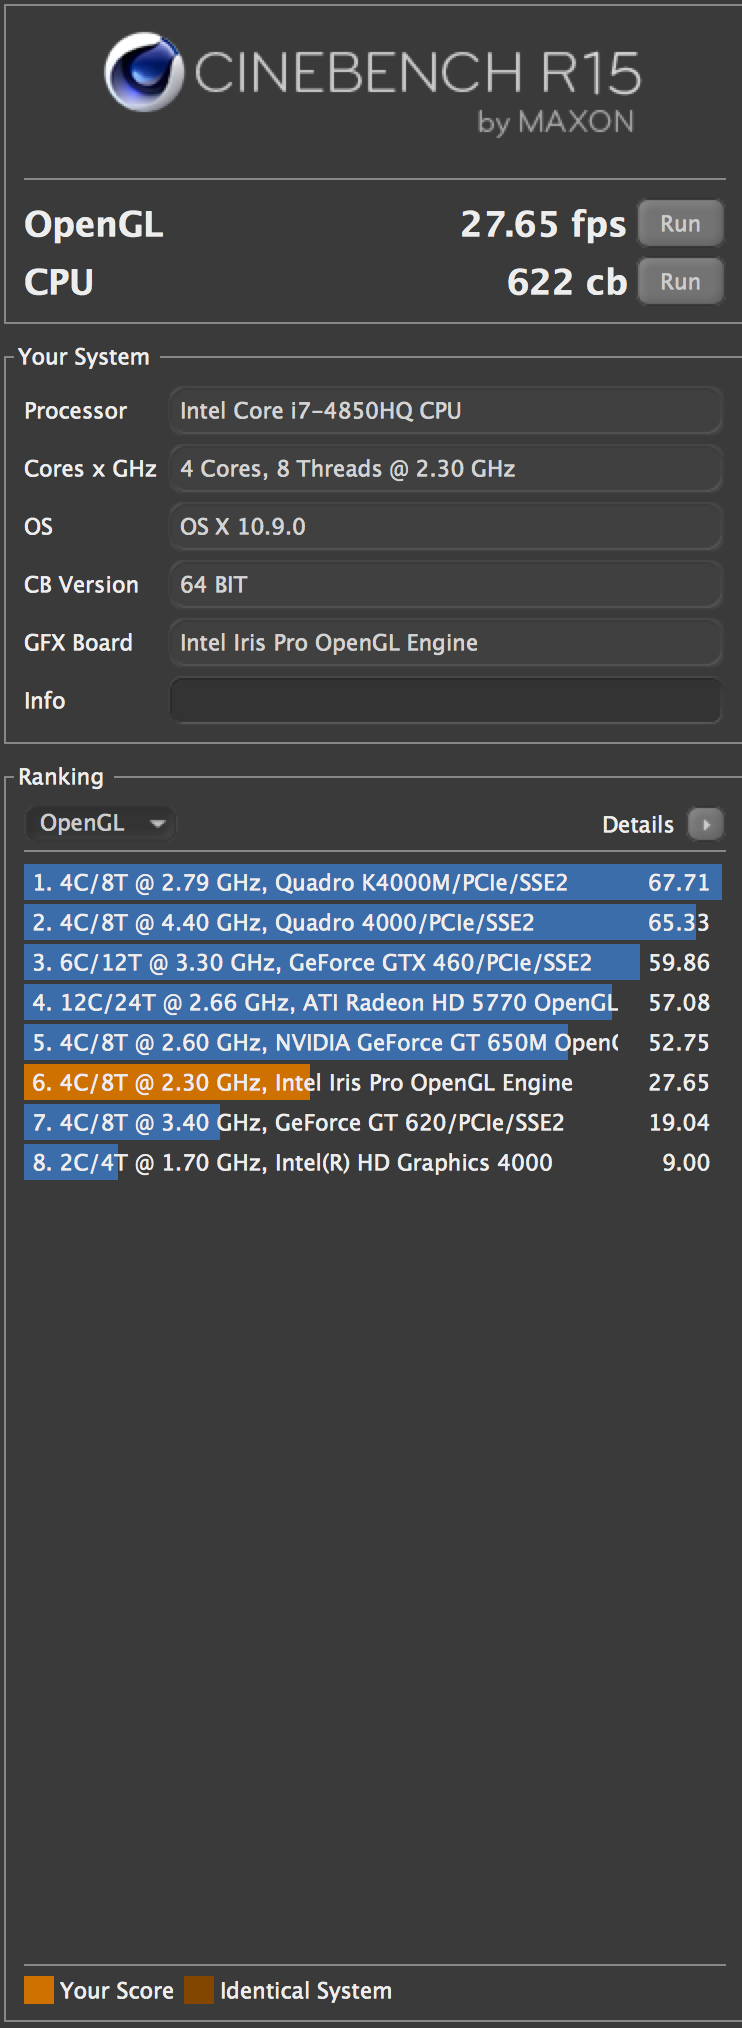The width and height of the screenshot is (742, 2028).
Task: Click the 622 cb CPU score
Action: point(567,282)
